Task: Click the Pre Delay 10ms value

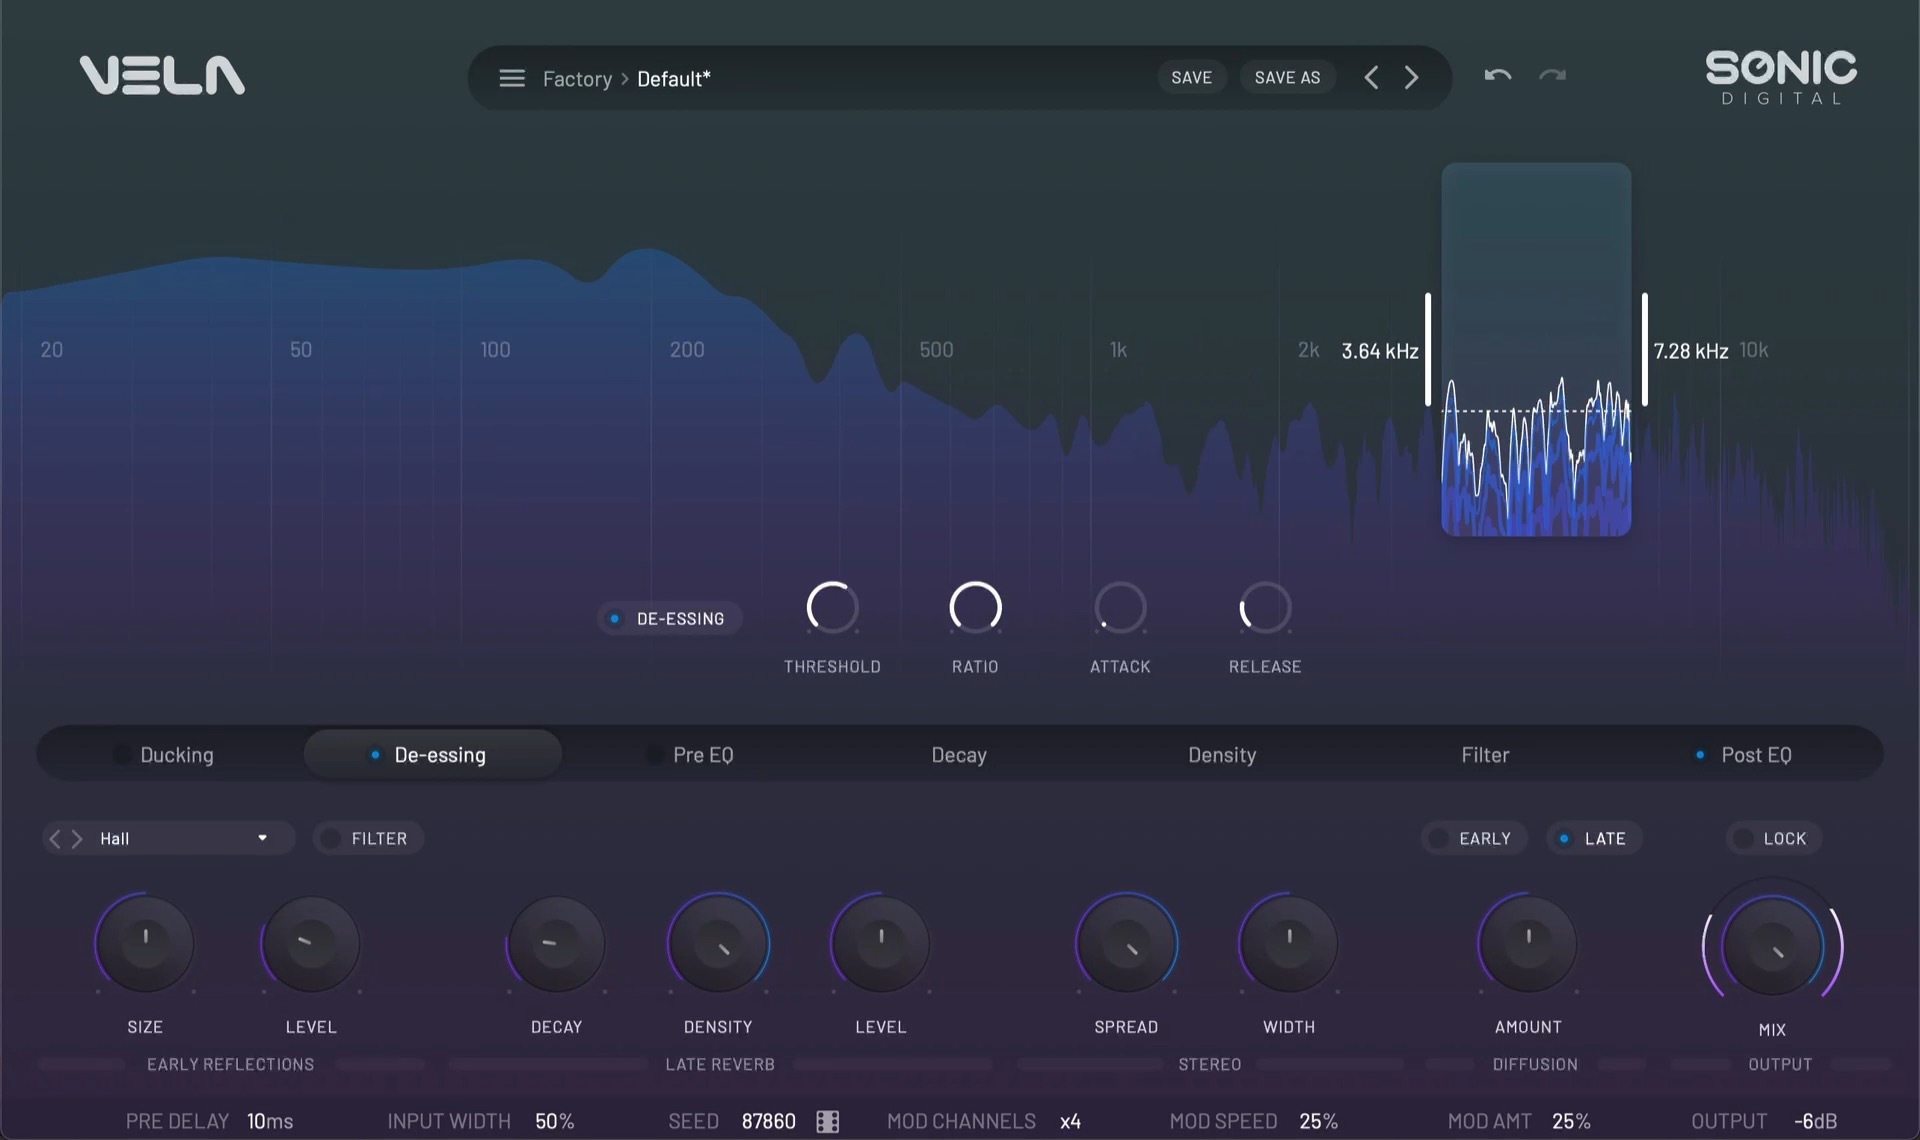Action: pos(270,1121)
